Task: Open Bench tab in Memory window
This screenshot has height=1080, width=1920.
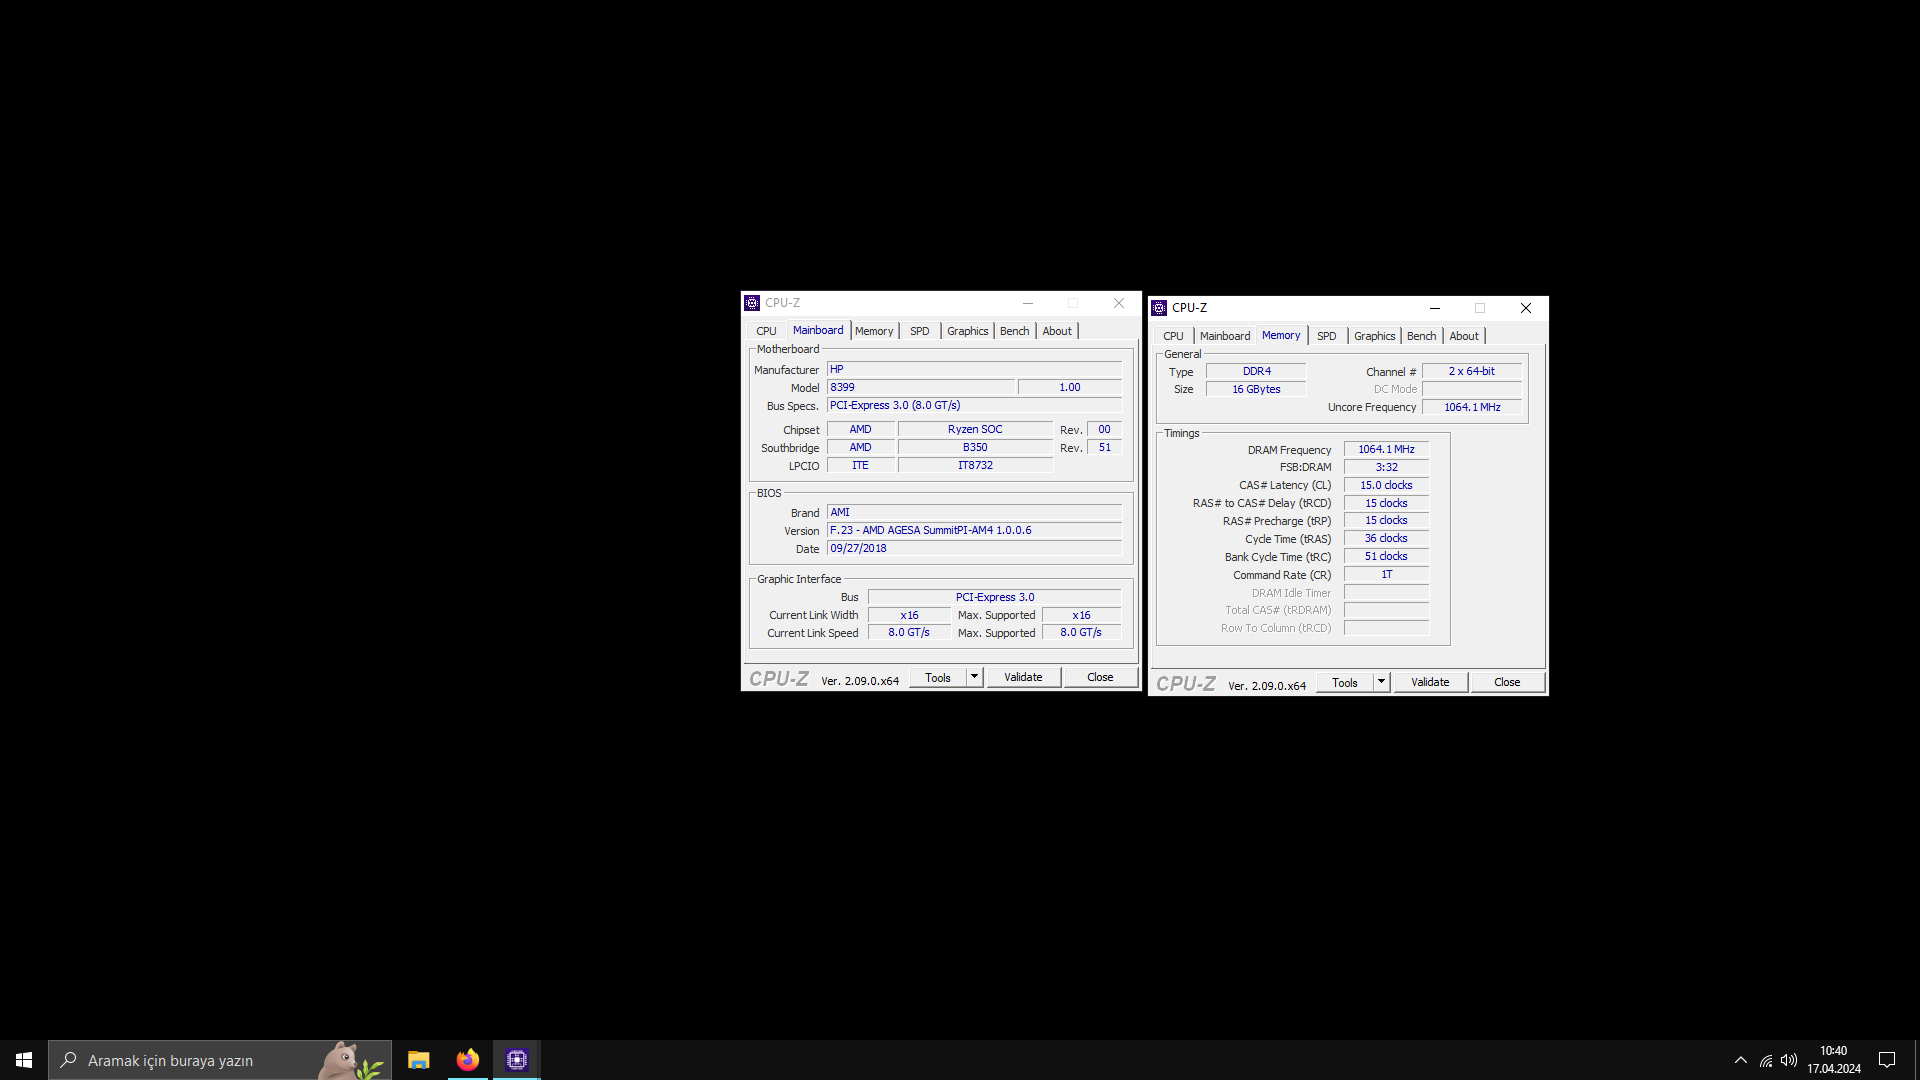Action: tap(1421, 336)
